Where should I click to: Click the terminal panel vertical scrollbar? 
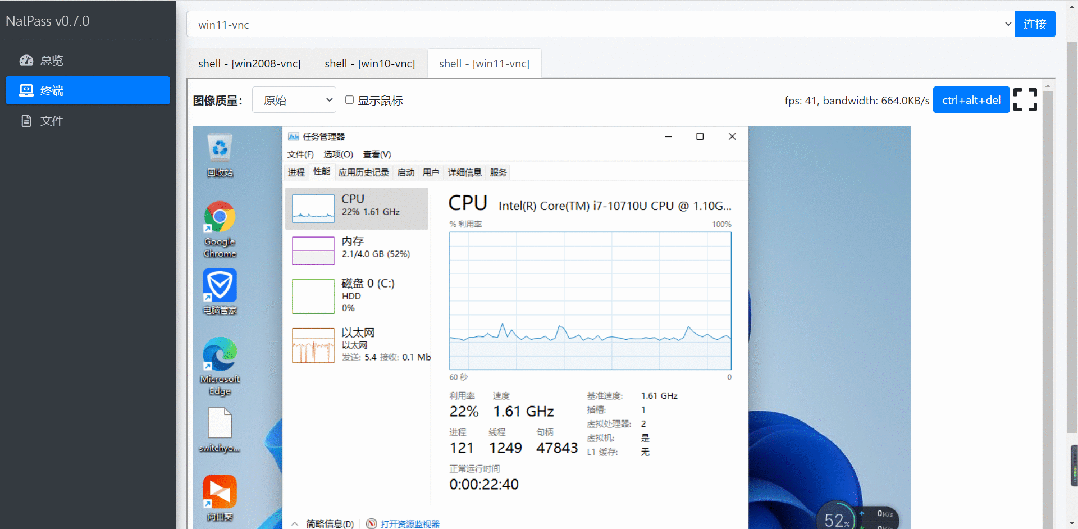click(x=1048, y=303)
